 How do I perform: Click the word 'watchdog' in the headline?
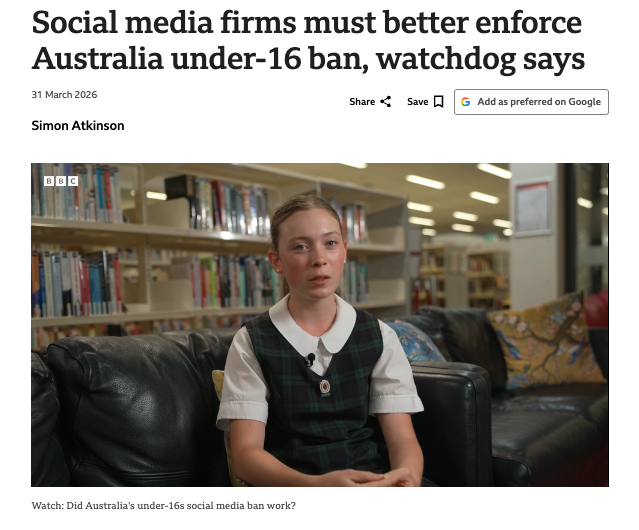click(446, 59)
